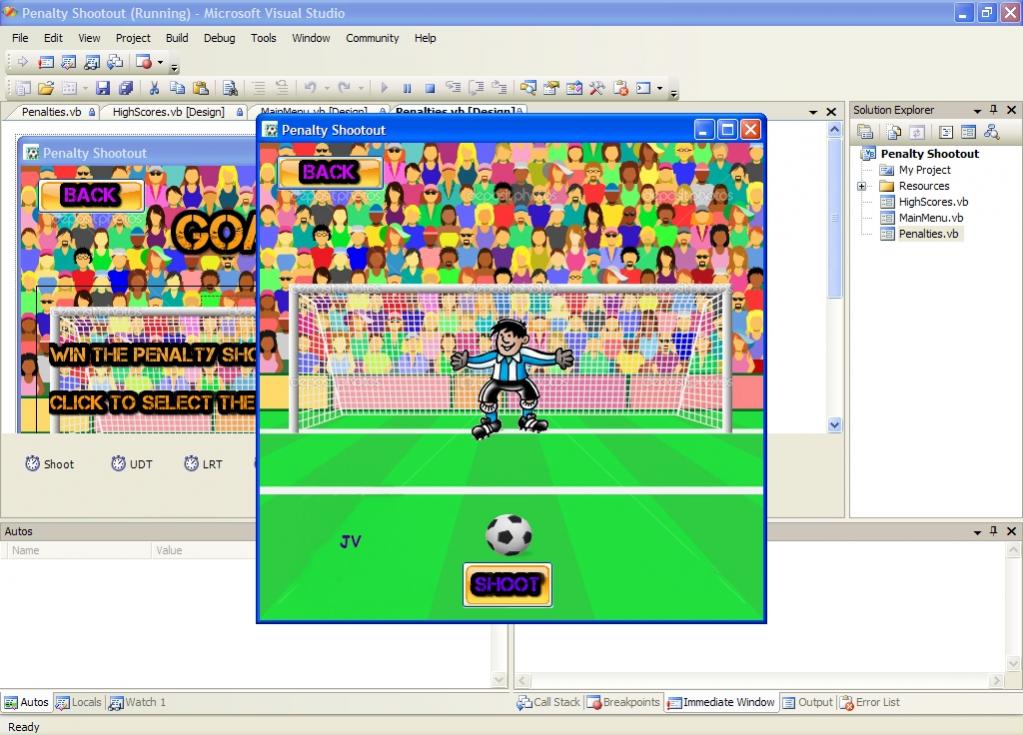
Task: Click Properties icon in Solution Explorer toolbar
Action: tap(865, 132)
